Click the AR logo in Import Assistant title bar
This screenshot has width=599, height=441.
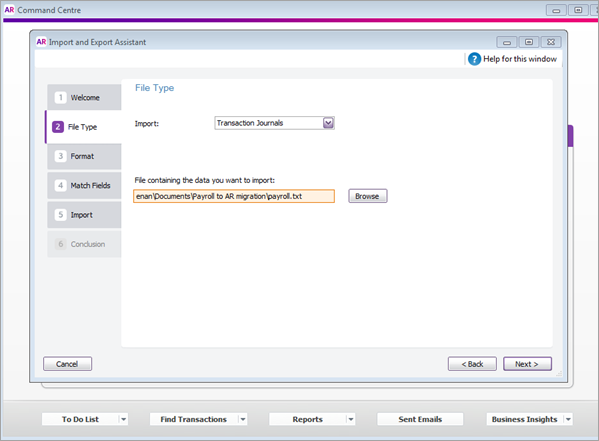(41, 42)
